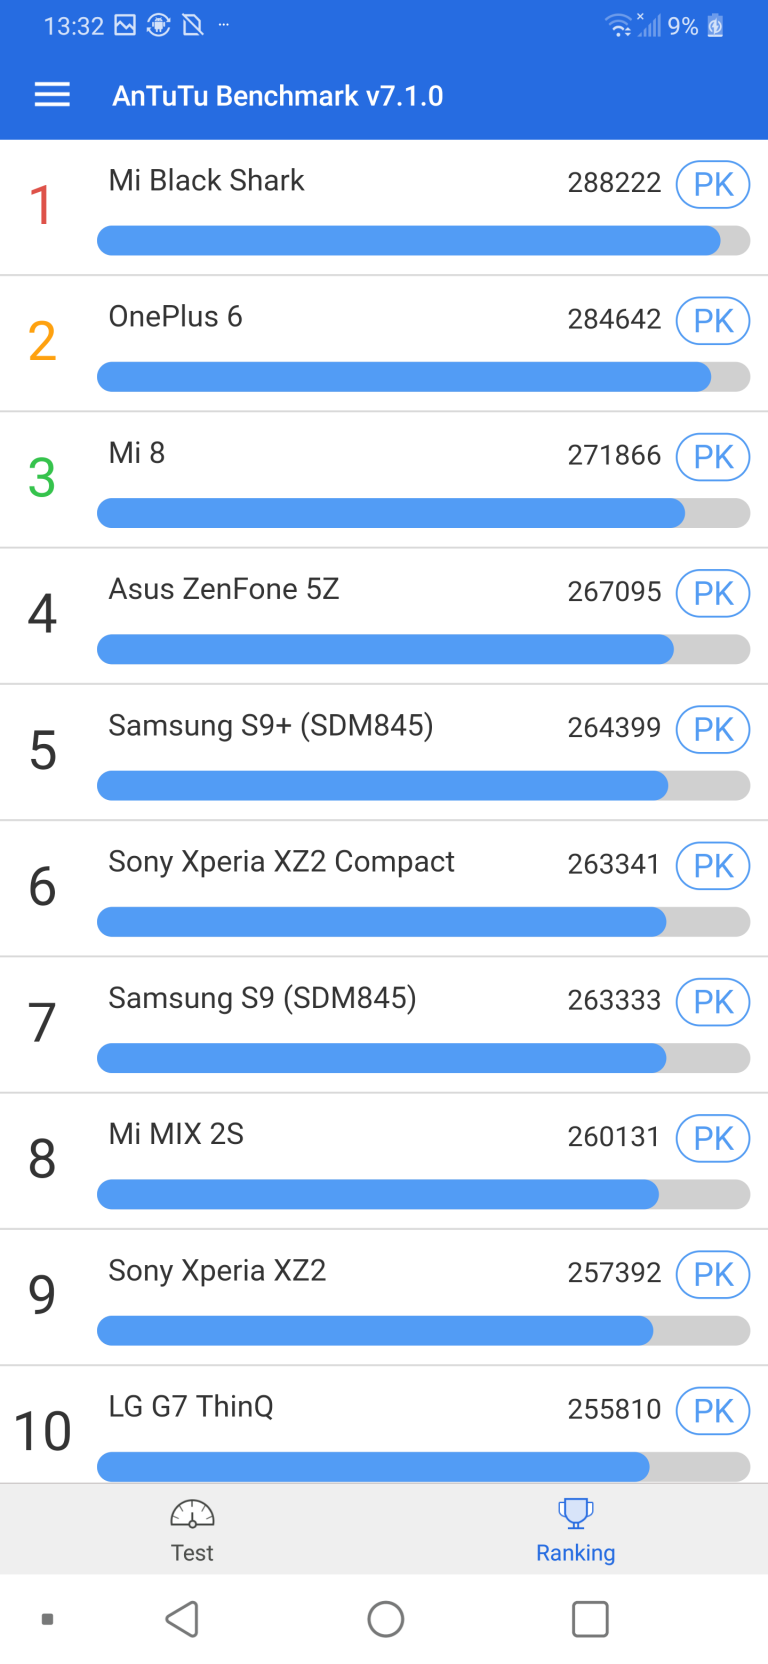Click PK for Sony Xperia XZ2 Compact
The height and width of the screenshot is (1664, 768).
[713, 866]
